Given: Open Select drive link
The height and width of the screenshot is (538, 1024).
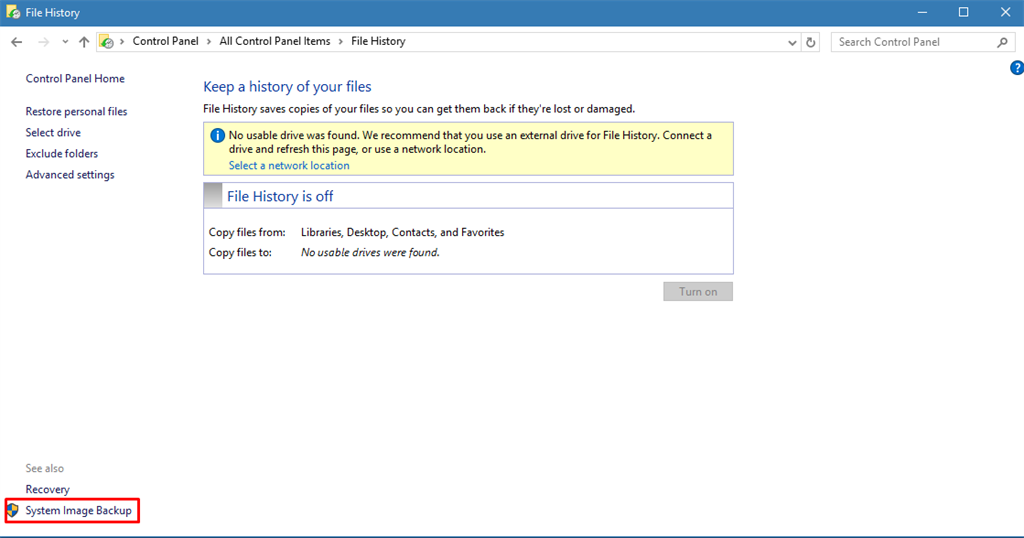Looking at the screenshot, I should tap(53, 133).
